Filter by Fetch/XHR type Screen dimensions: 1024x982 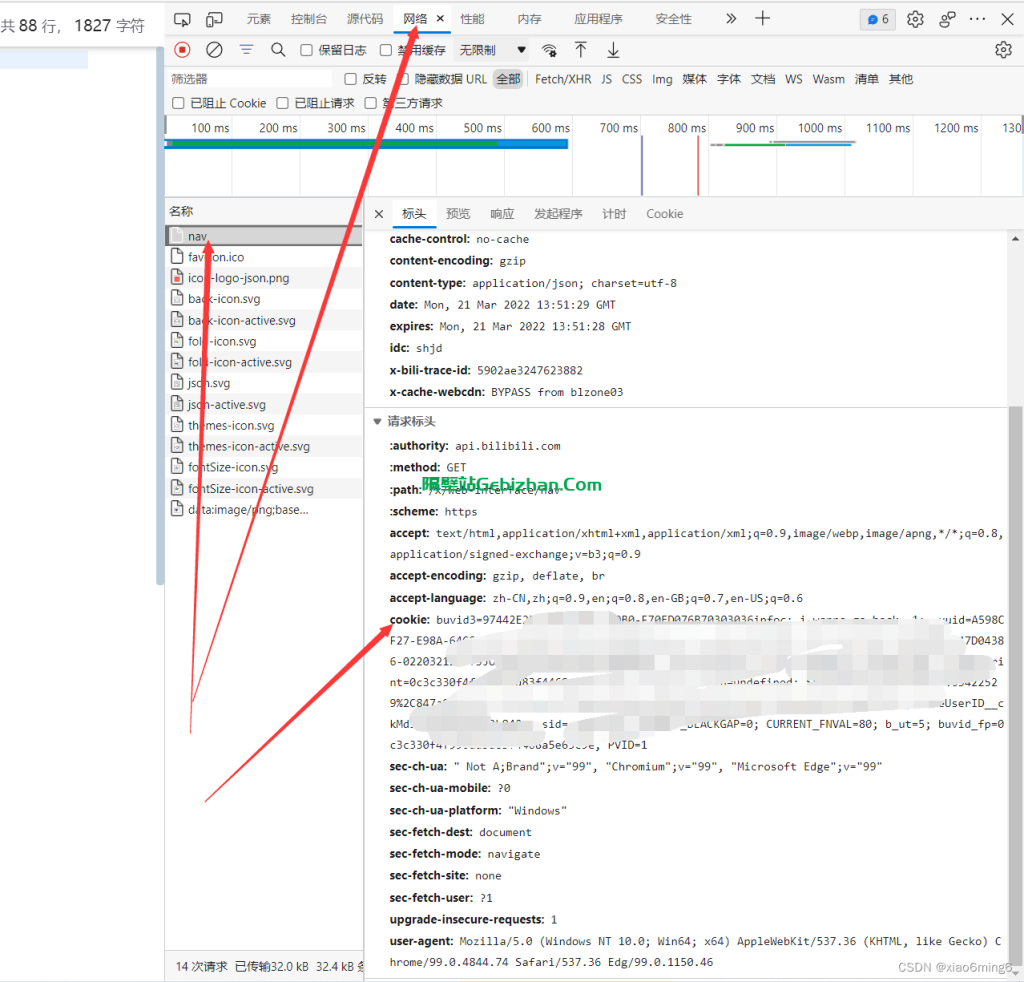coord(563,79)
